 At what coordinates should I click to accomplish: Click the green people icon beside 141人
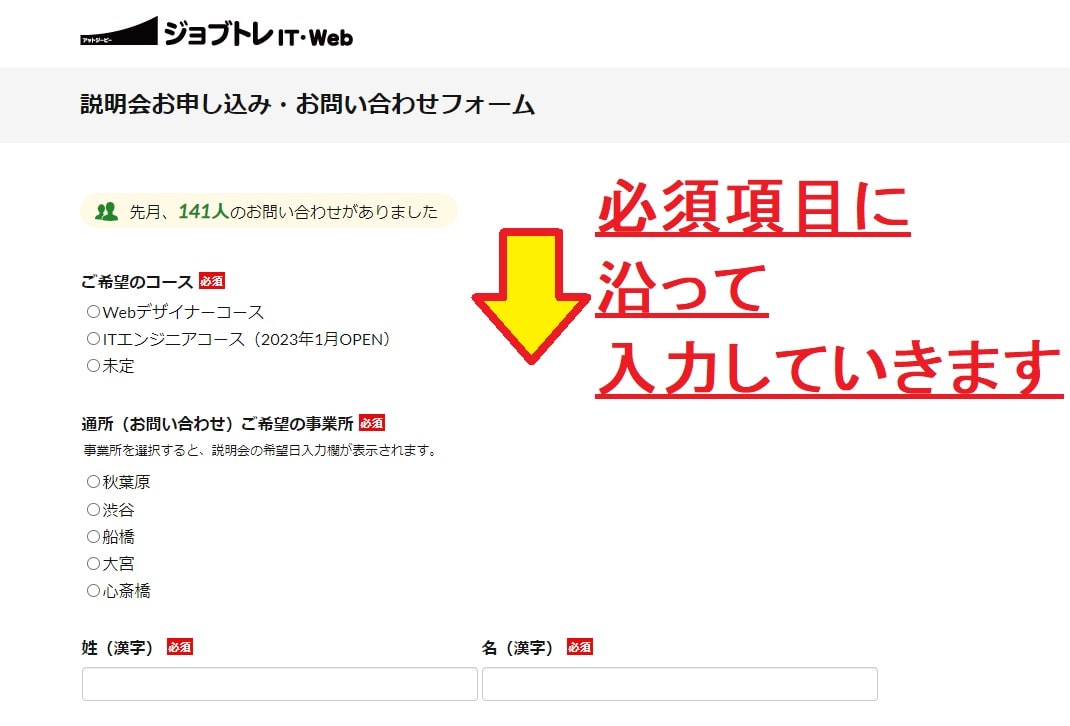[x=106, y=212]
